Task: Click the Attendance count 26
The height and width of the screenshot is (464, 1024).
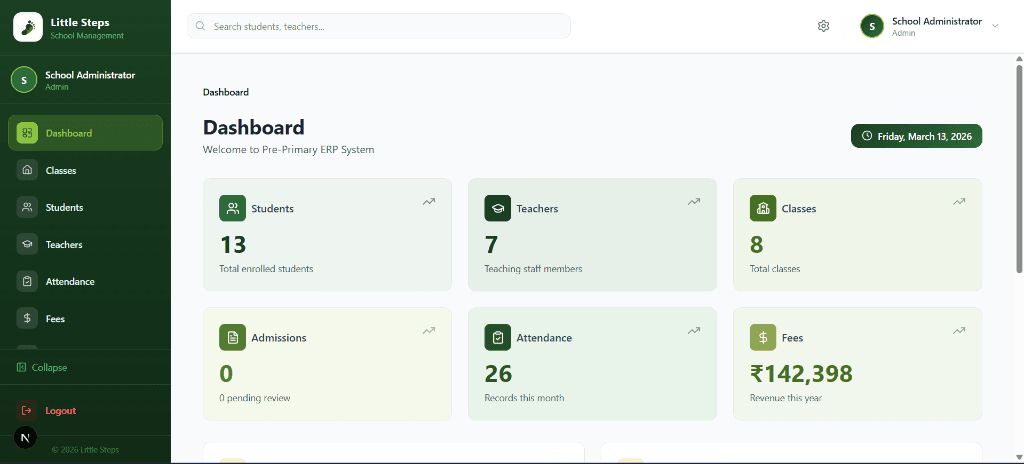Action: pos(498,373)
